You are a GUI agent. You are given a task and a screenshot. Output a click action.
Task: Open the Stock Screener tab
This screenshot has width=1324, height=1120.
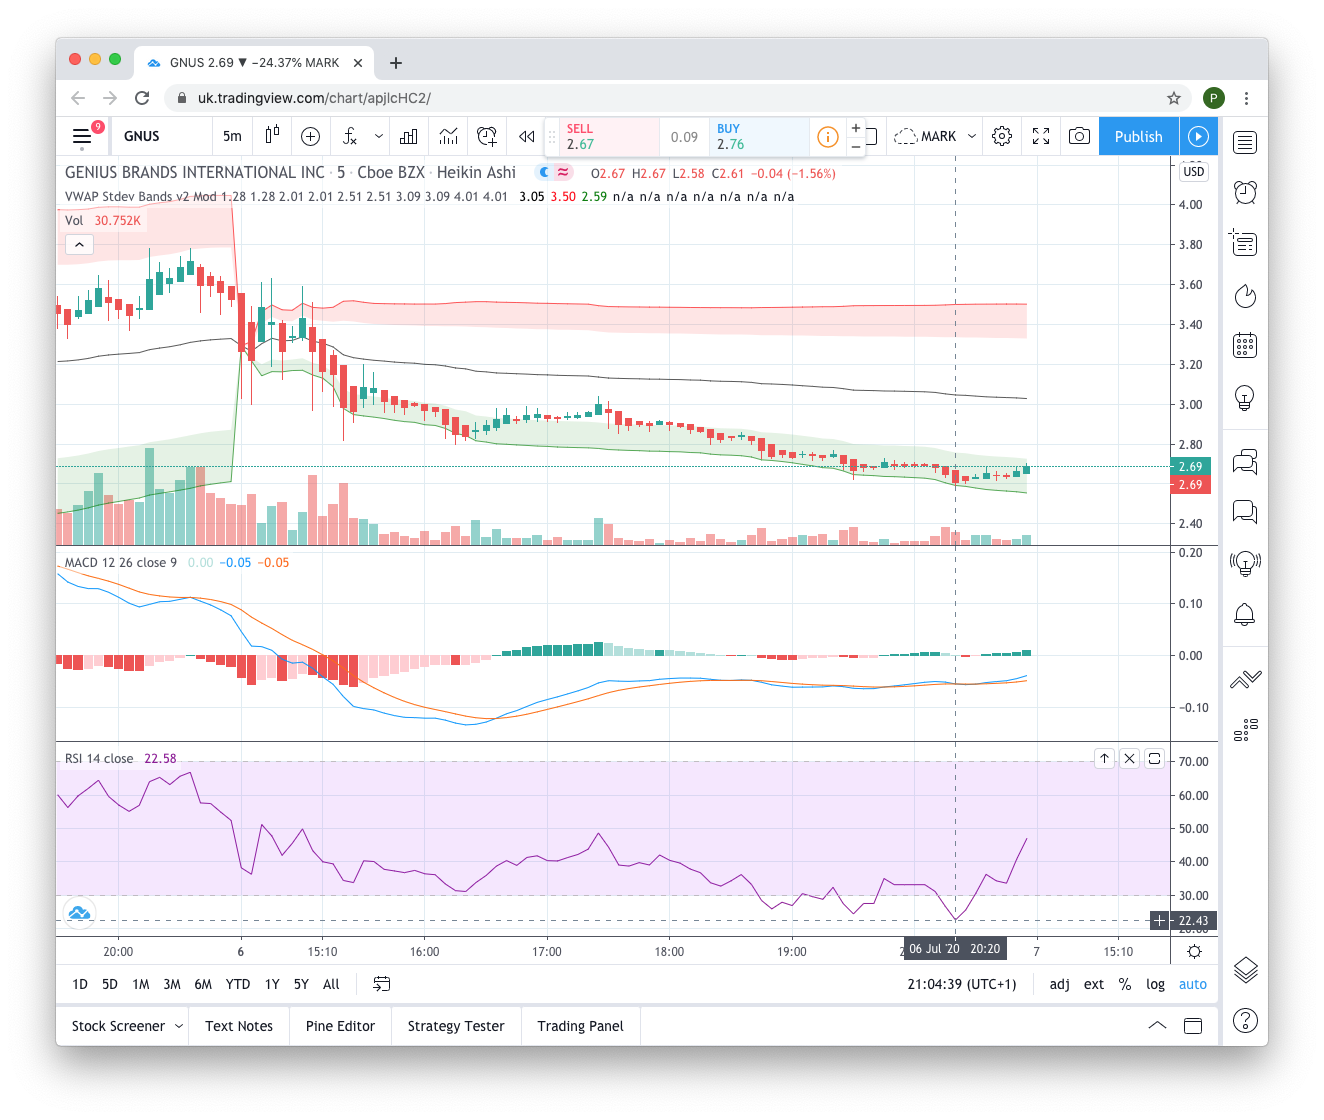(118, 1026)
